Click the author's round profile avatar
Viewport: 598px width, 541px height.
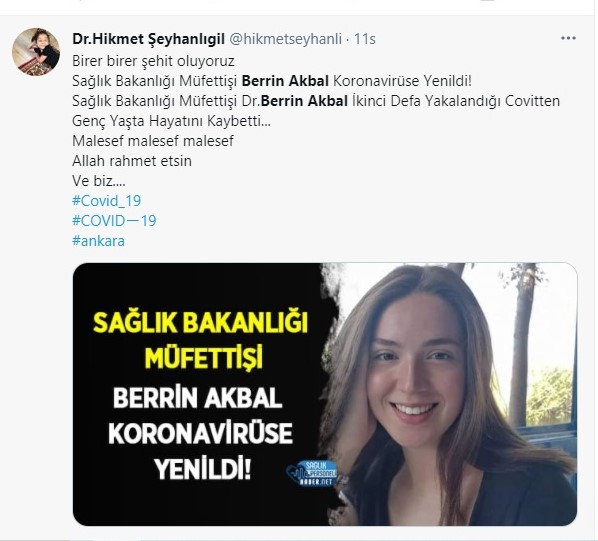[36, 51]
